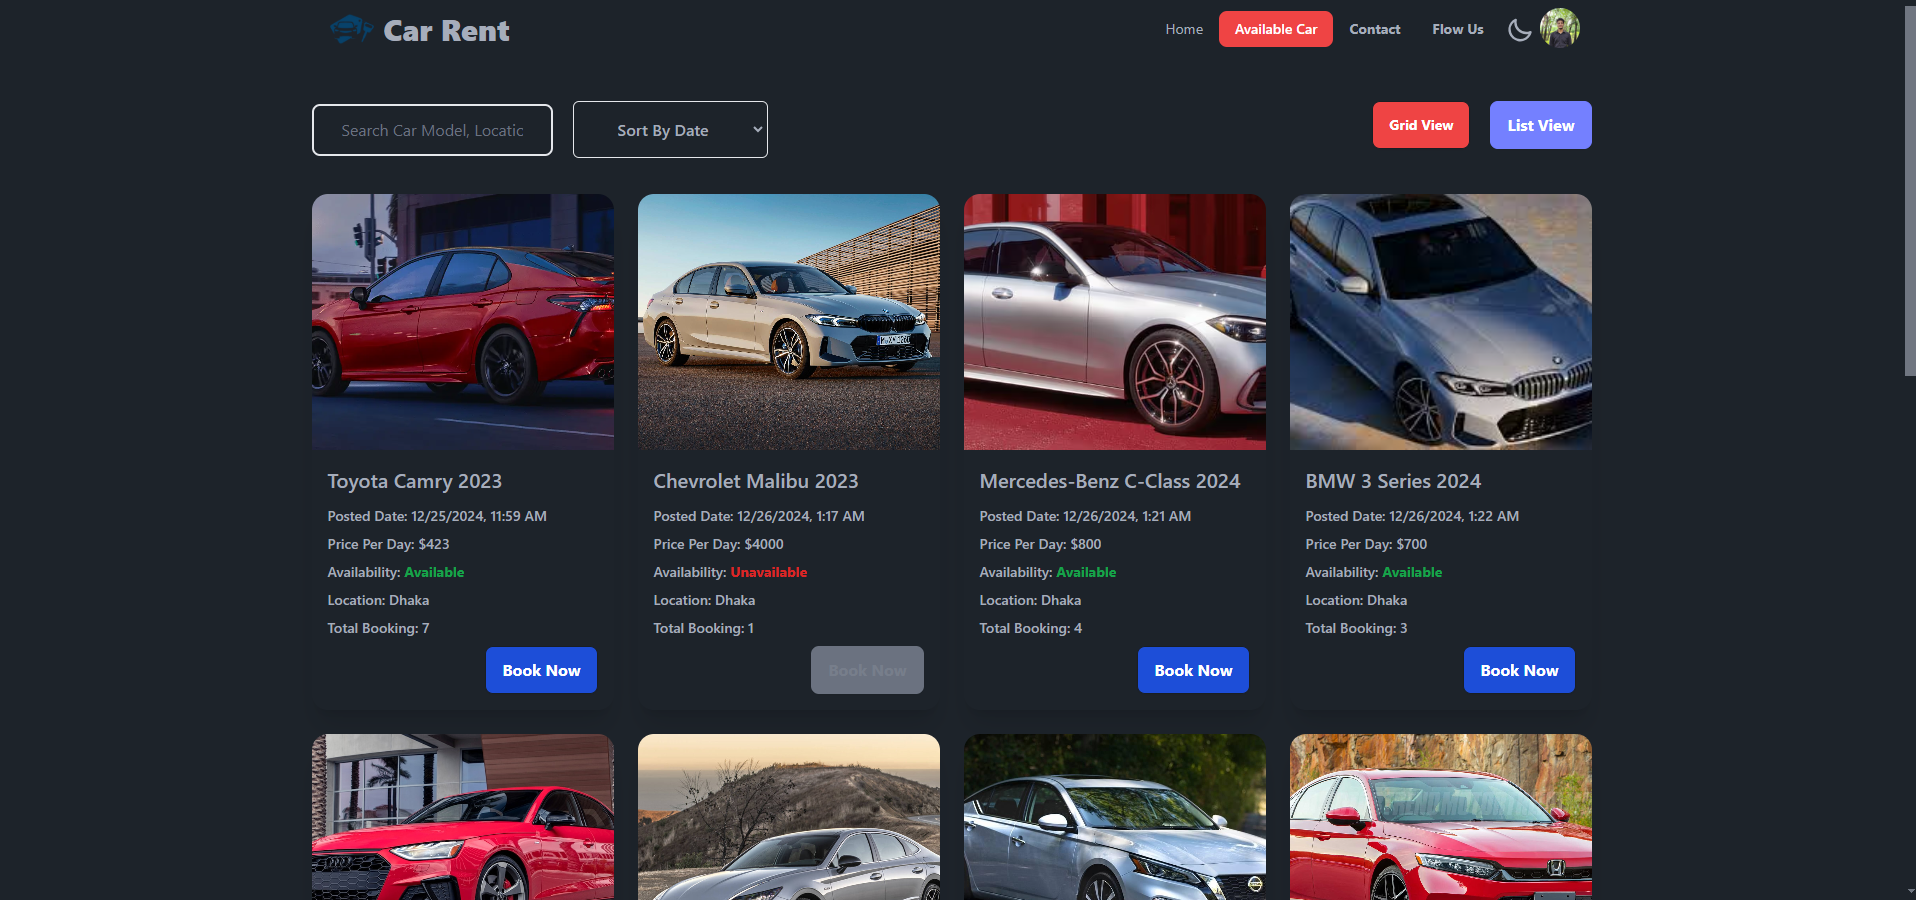
Task: Click the Price Per Day: $4000 text
Action: pos(718,544)
